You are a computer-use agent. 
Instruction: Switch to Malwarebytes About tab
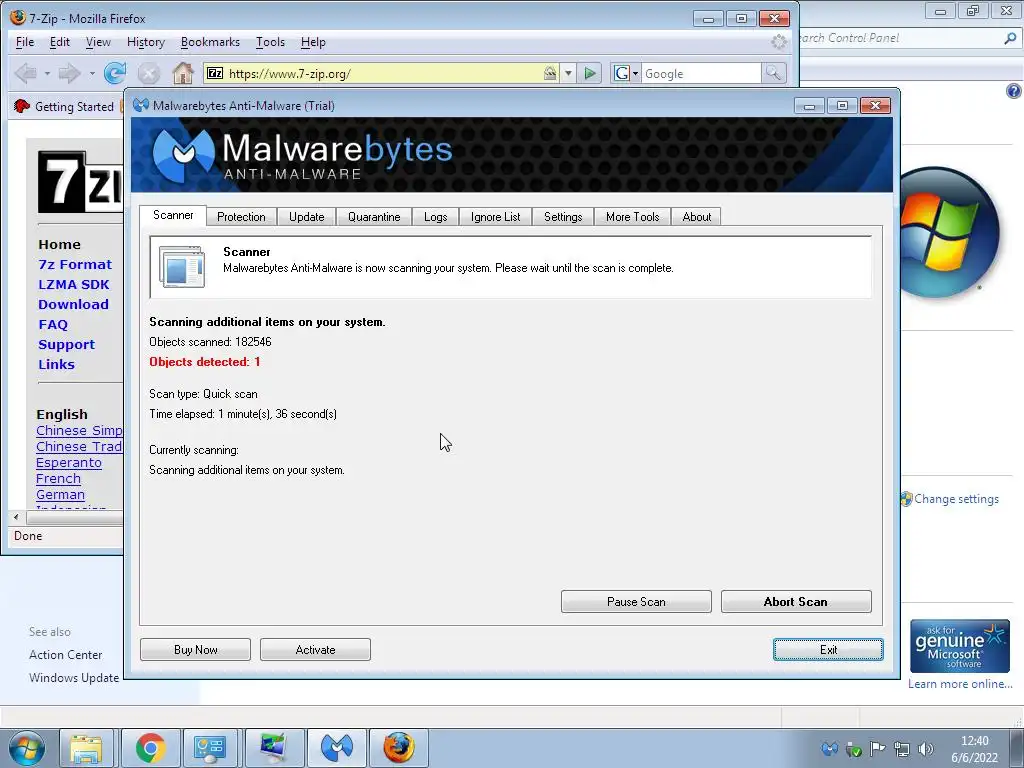point(697,217)
